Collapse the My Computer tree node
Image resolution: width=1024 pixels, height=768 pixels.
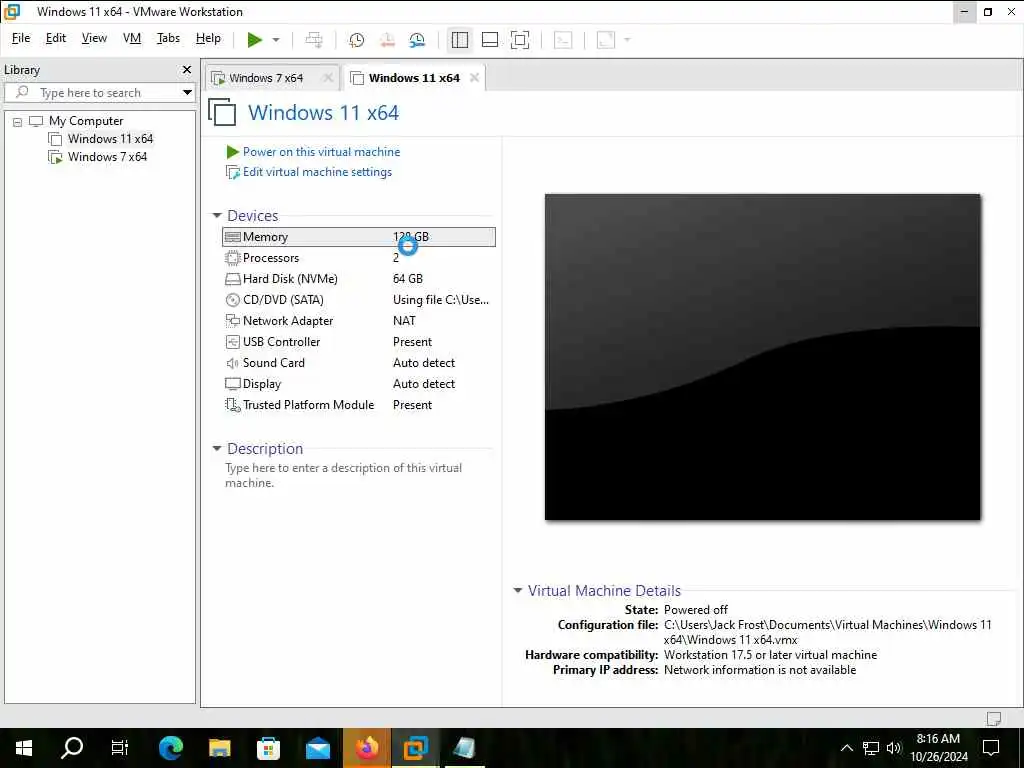[x=18, y=121]
